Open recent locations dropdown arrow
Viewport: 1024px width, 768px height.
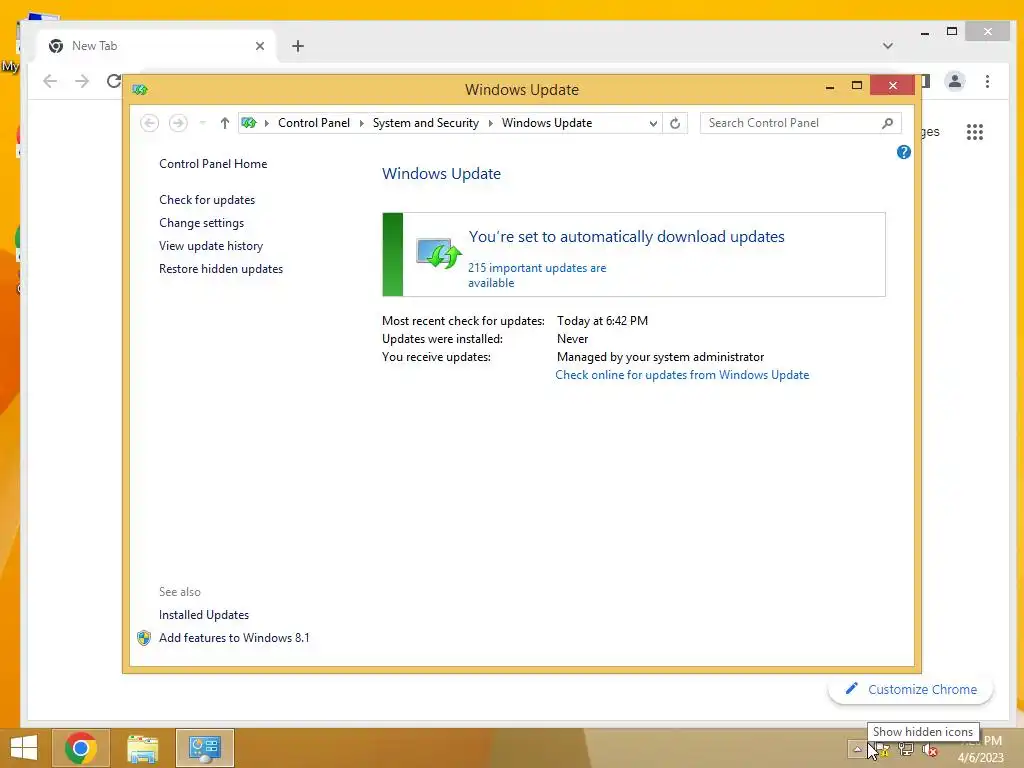(x=202, y=123)
